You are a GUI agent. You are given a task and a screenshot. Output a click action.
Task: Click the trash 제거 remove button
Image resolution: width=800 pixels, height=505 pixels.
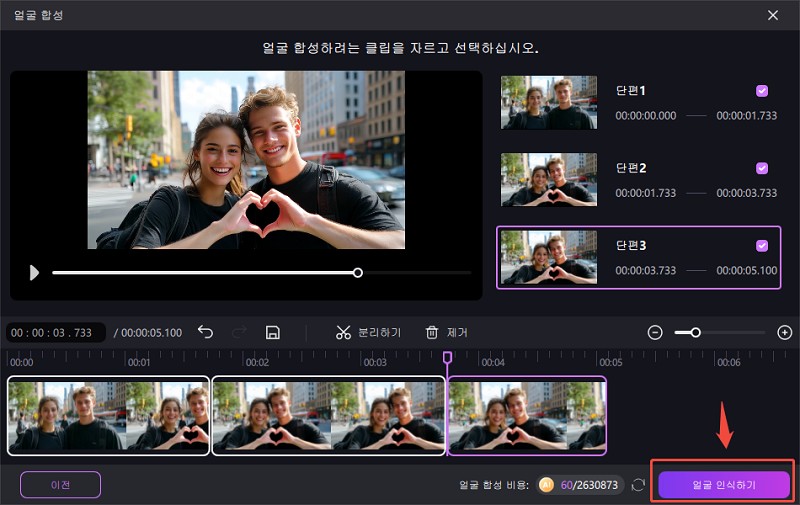click(446, 333)
